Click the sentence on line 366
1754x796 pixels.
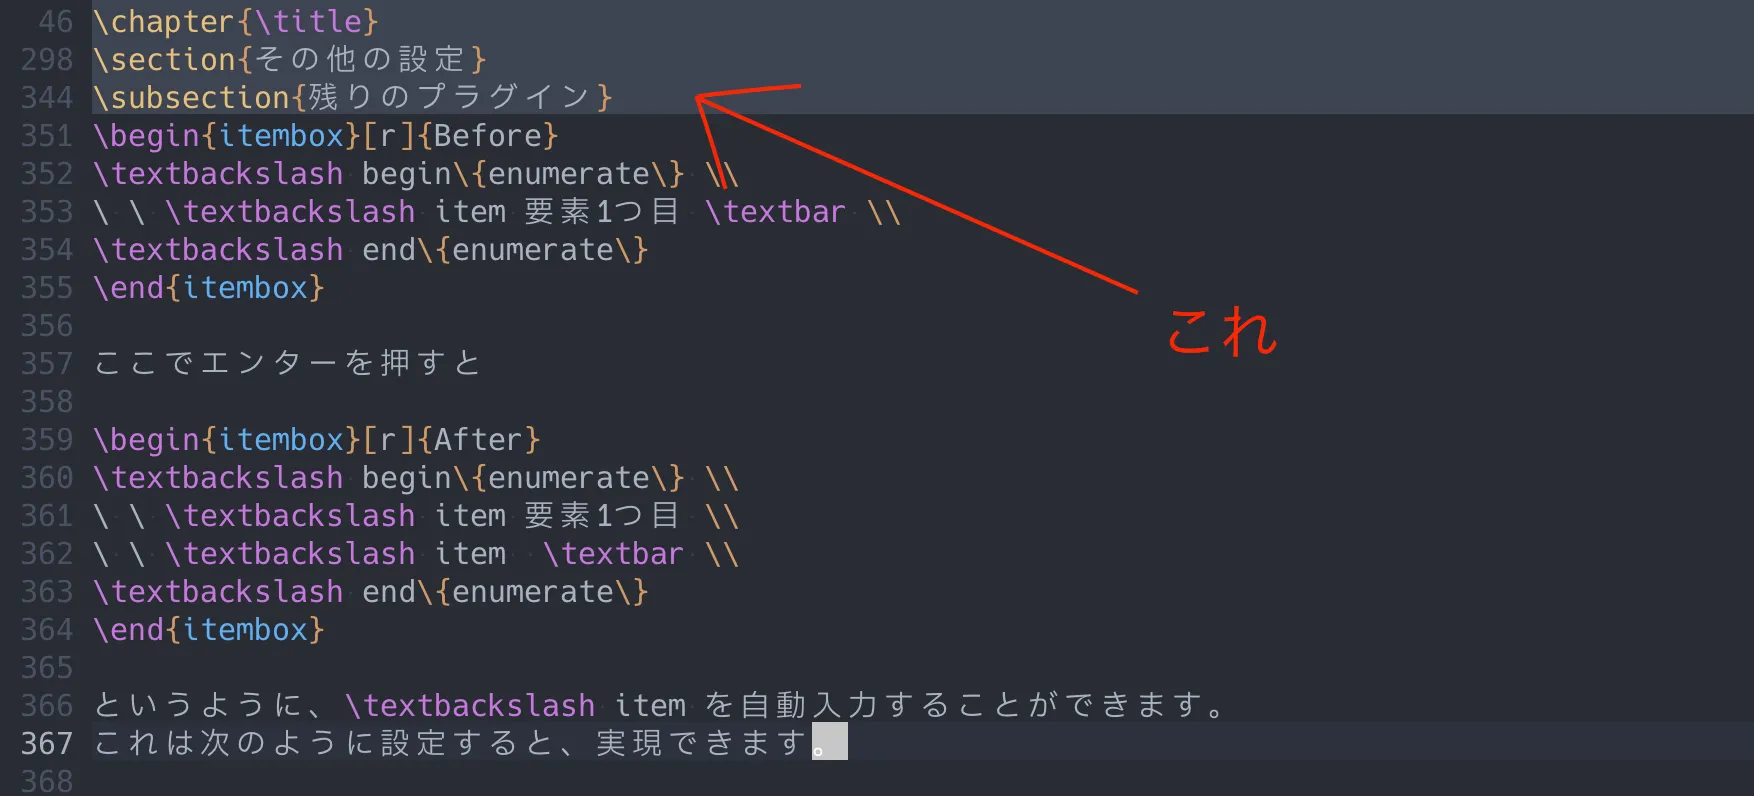coord(660,705)
